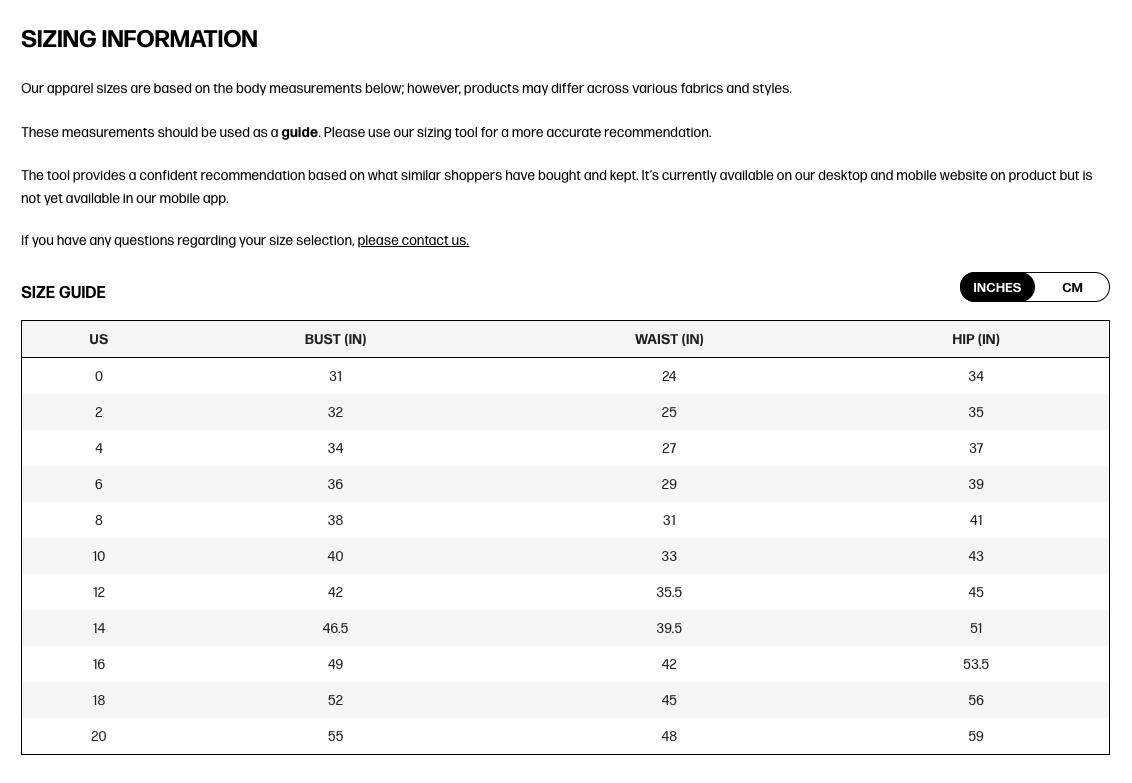Click the 46.5 bust value
1132x783 pixels.
[x=335, y=628]
